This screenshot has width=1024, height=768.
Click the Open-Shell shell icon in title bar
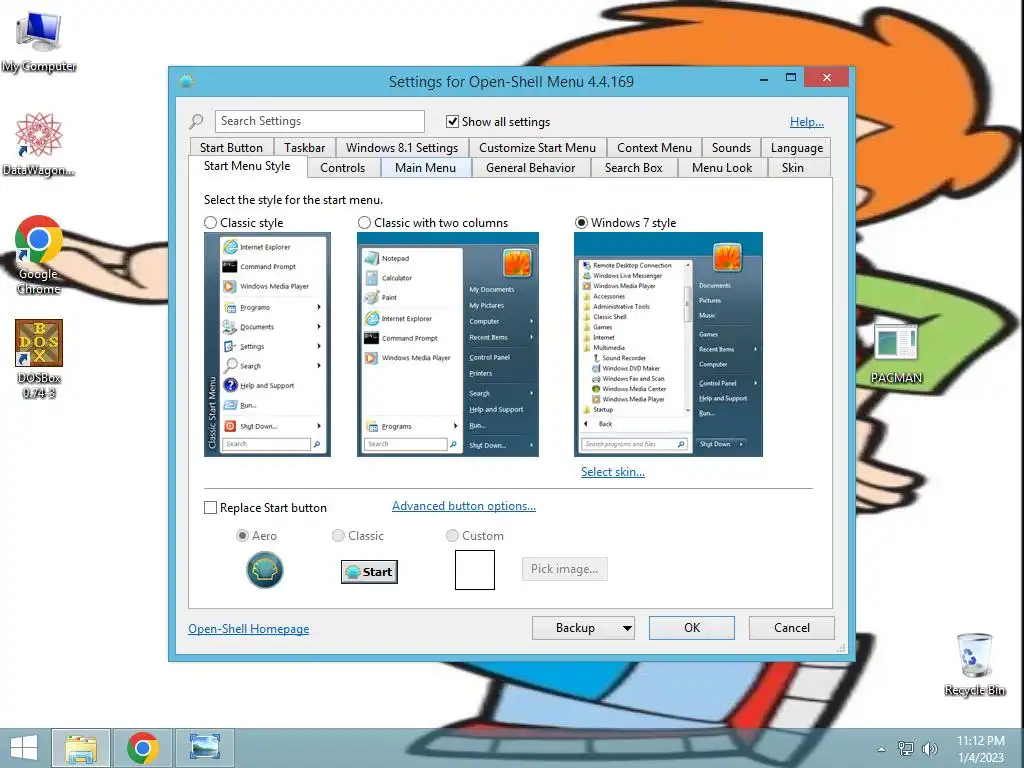click(187, 81)
